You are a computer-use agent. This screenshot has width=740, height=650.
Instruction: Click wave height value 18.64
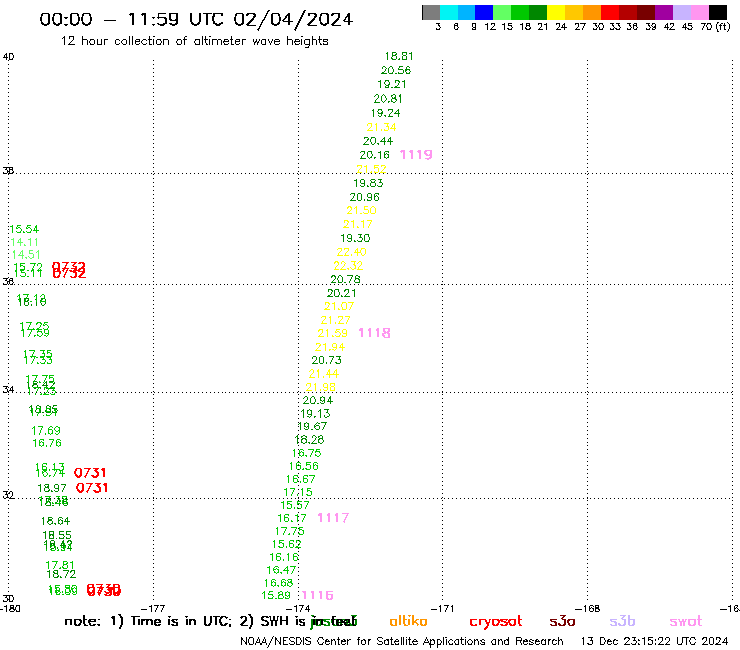pos(55,521)
